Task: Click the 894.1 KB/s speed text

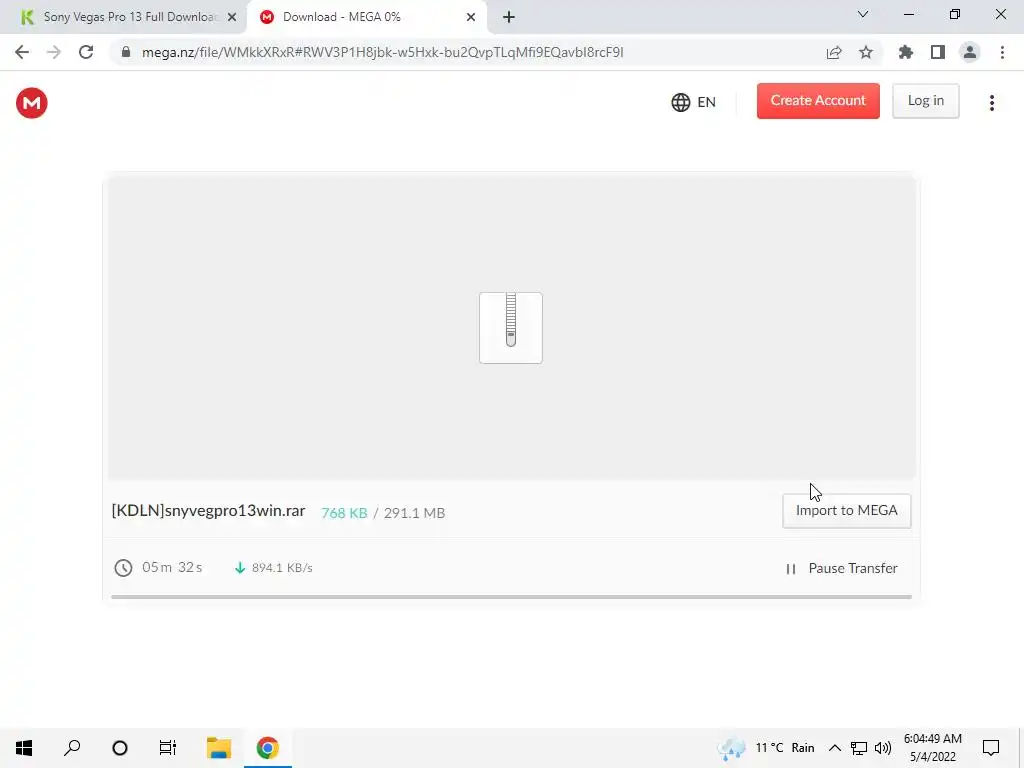Action: [x=282, y=568]
